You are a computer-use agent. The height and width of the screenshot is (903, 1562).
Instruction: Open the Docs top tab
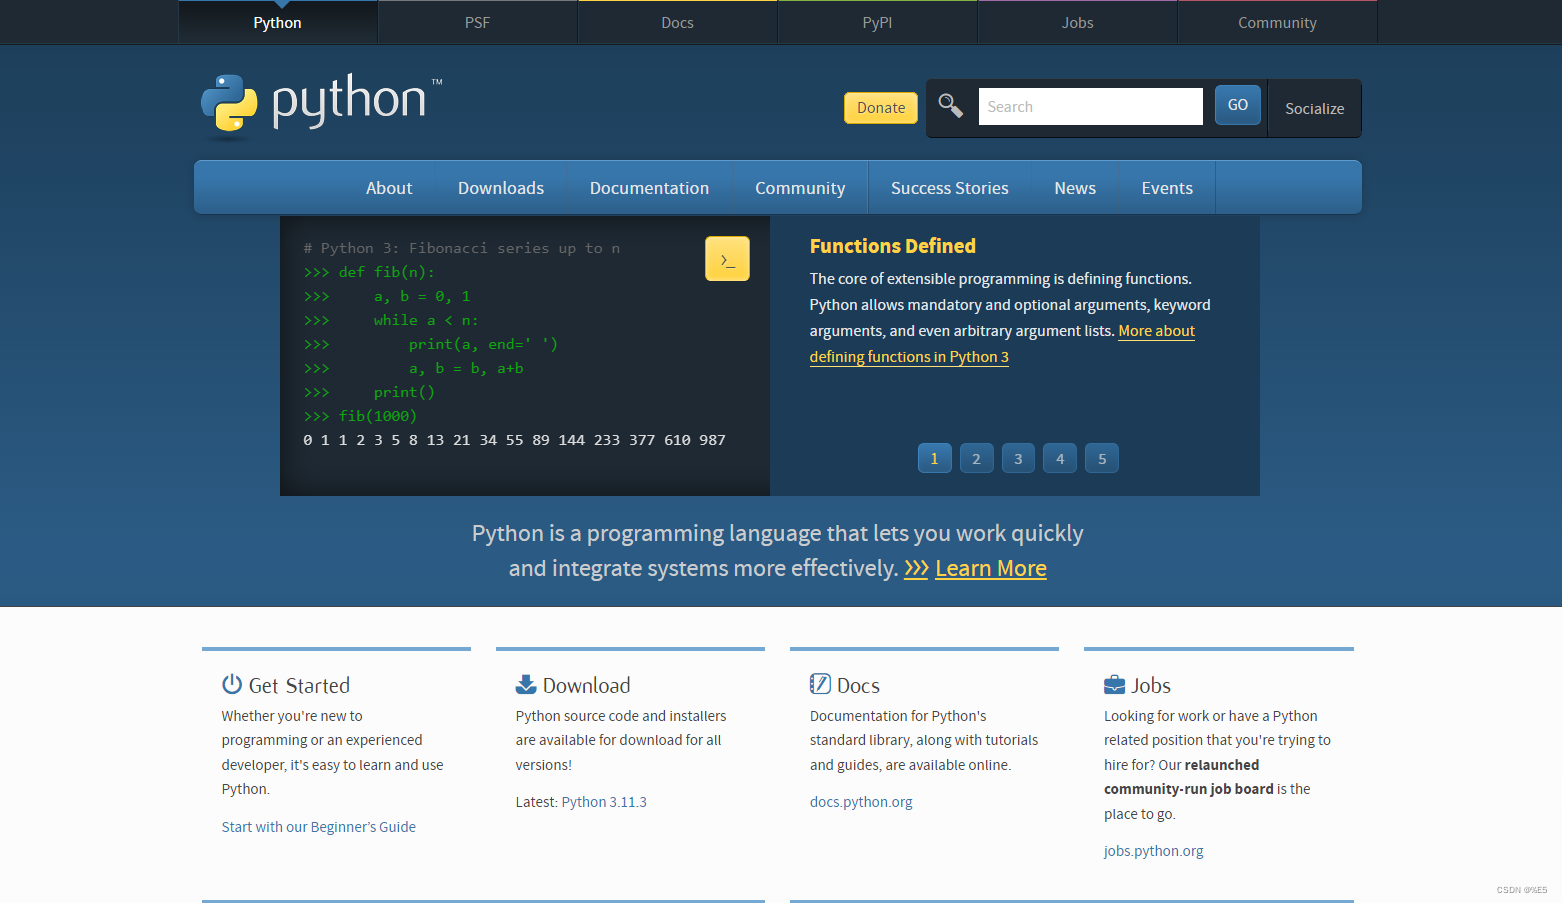(678, 22)
